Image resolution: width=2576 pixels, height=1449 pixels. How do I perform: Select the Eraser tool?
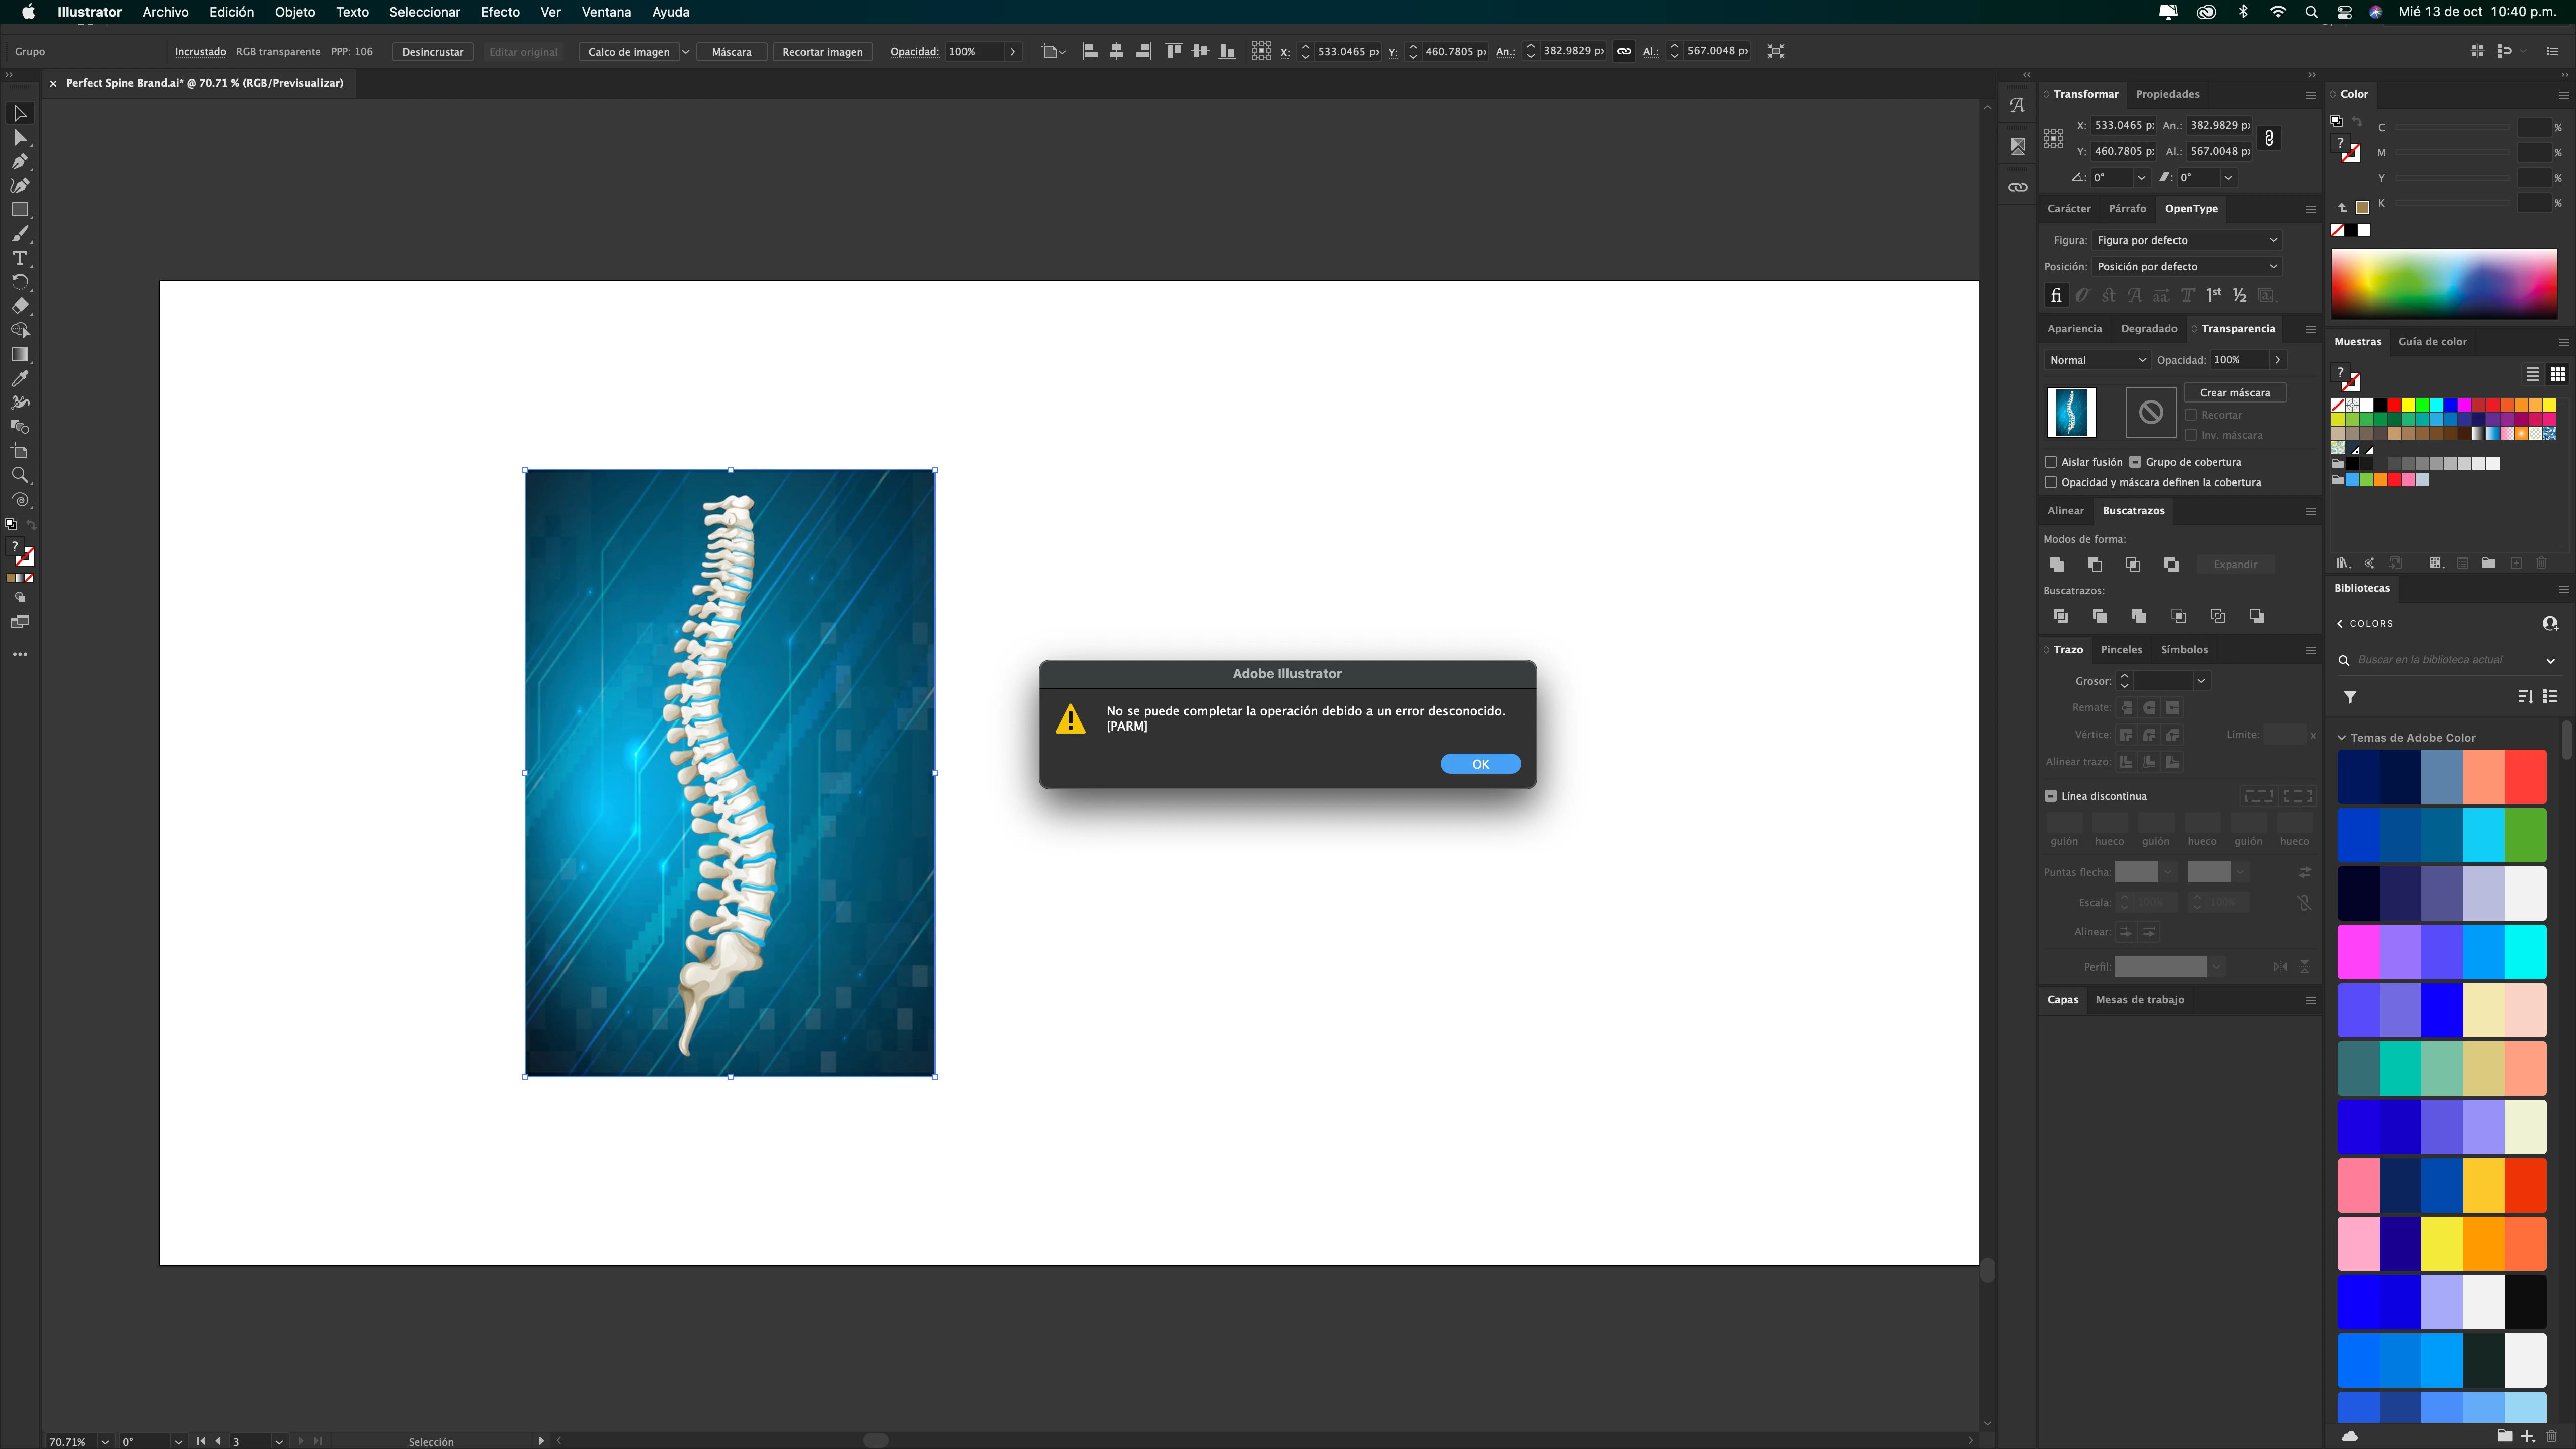20,306
